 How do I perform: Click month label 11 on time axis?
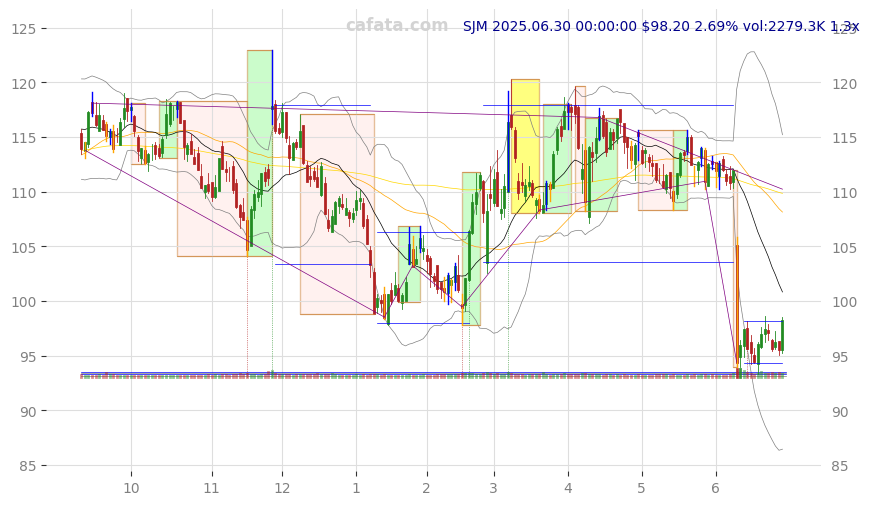pos(212,488)
